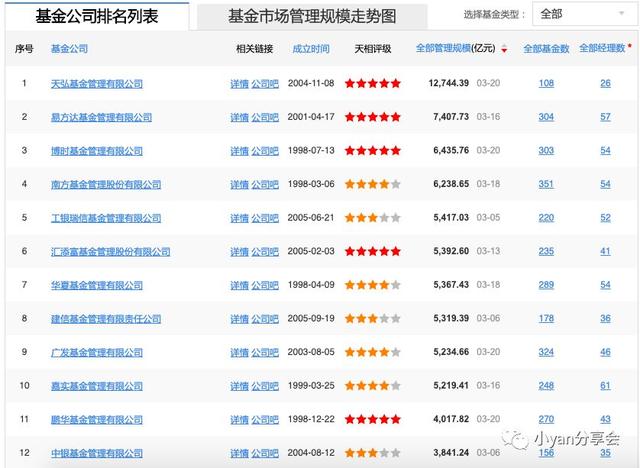This screenshot has width=640, height=468.
Task: Open 天弘基金管理有限公司 link
Action: 97,84
